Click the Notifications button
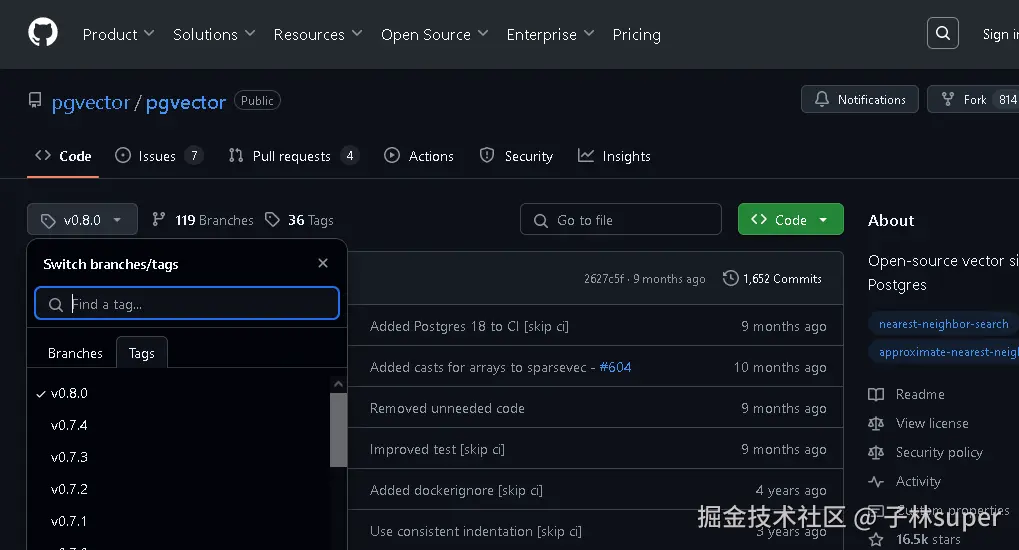Image resolution: width=1019 pixels, height=550 pixels. (x=860, y=99)
